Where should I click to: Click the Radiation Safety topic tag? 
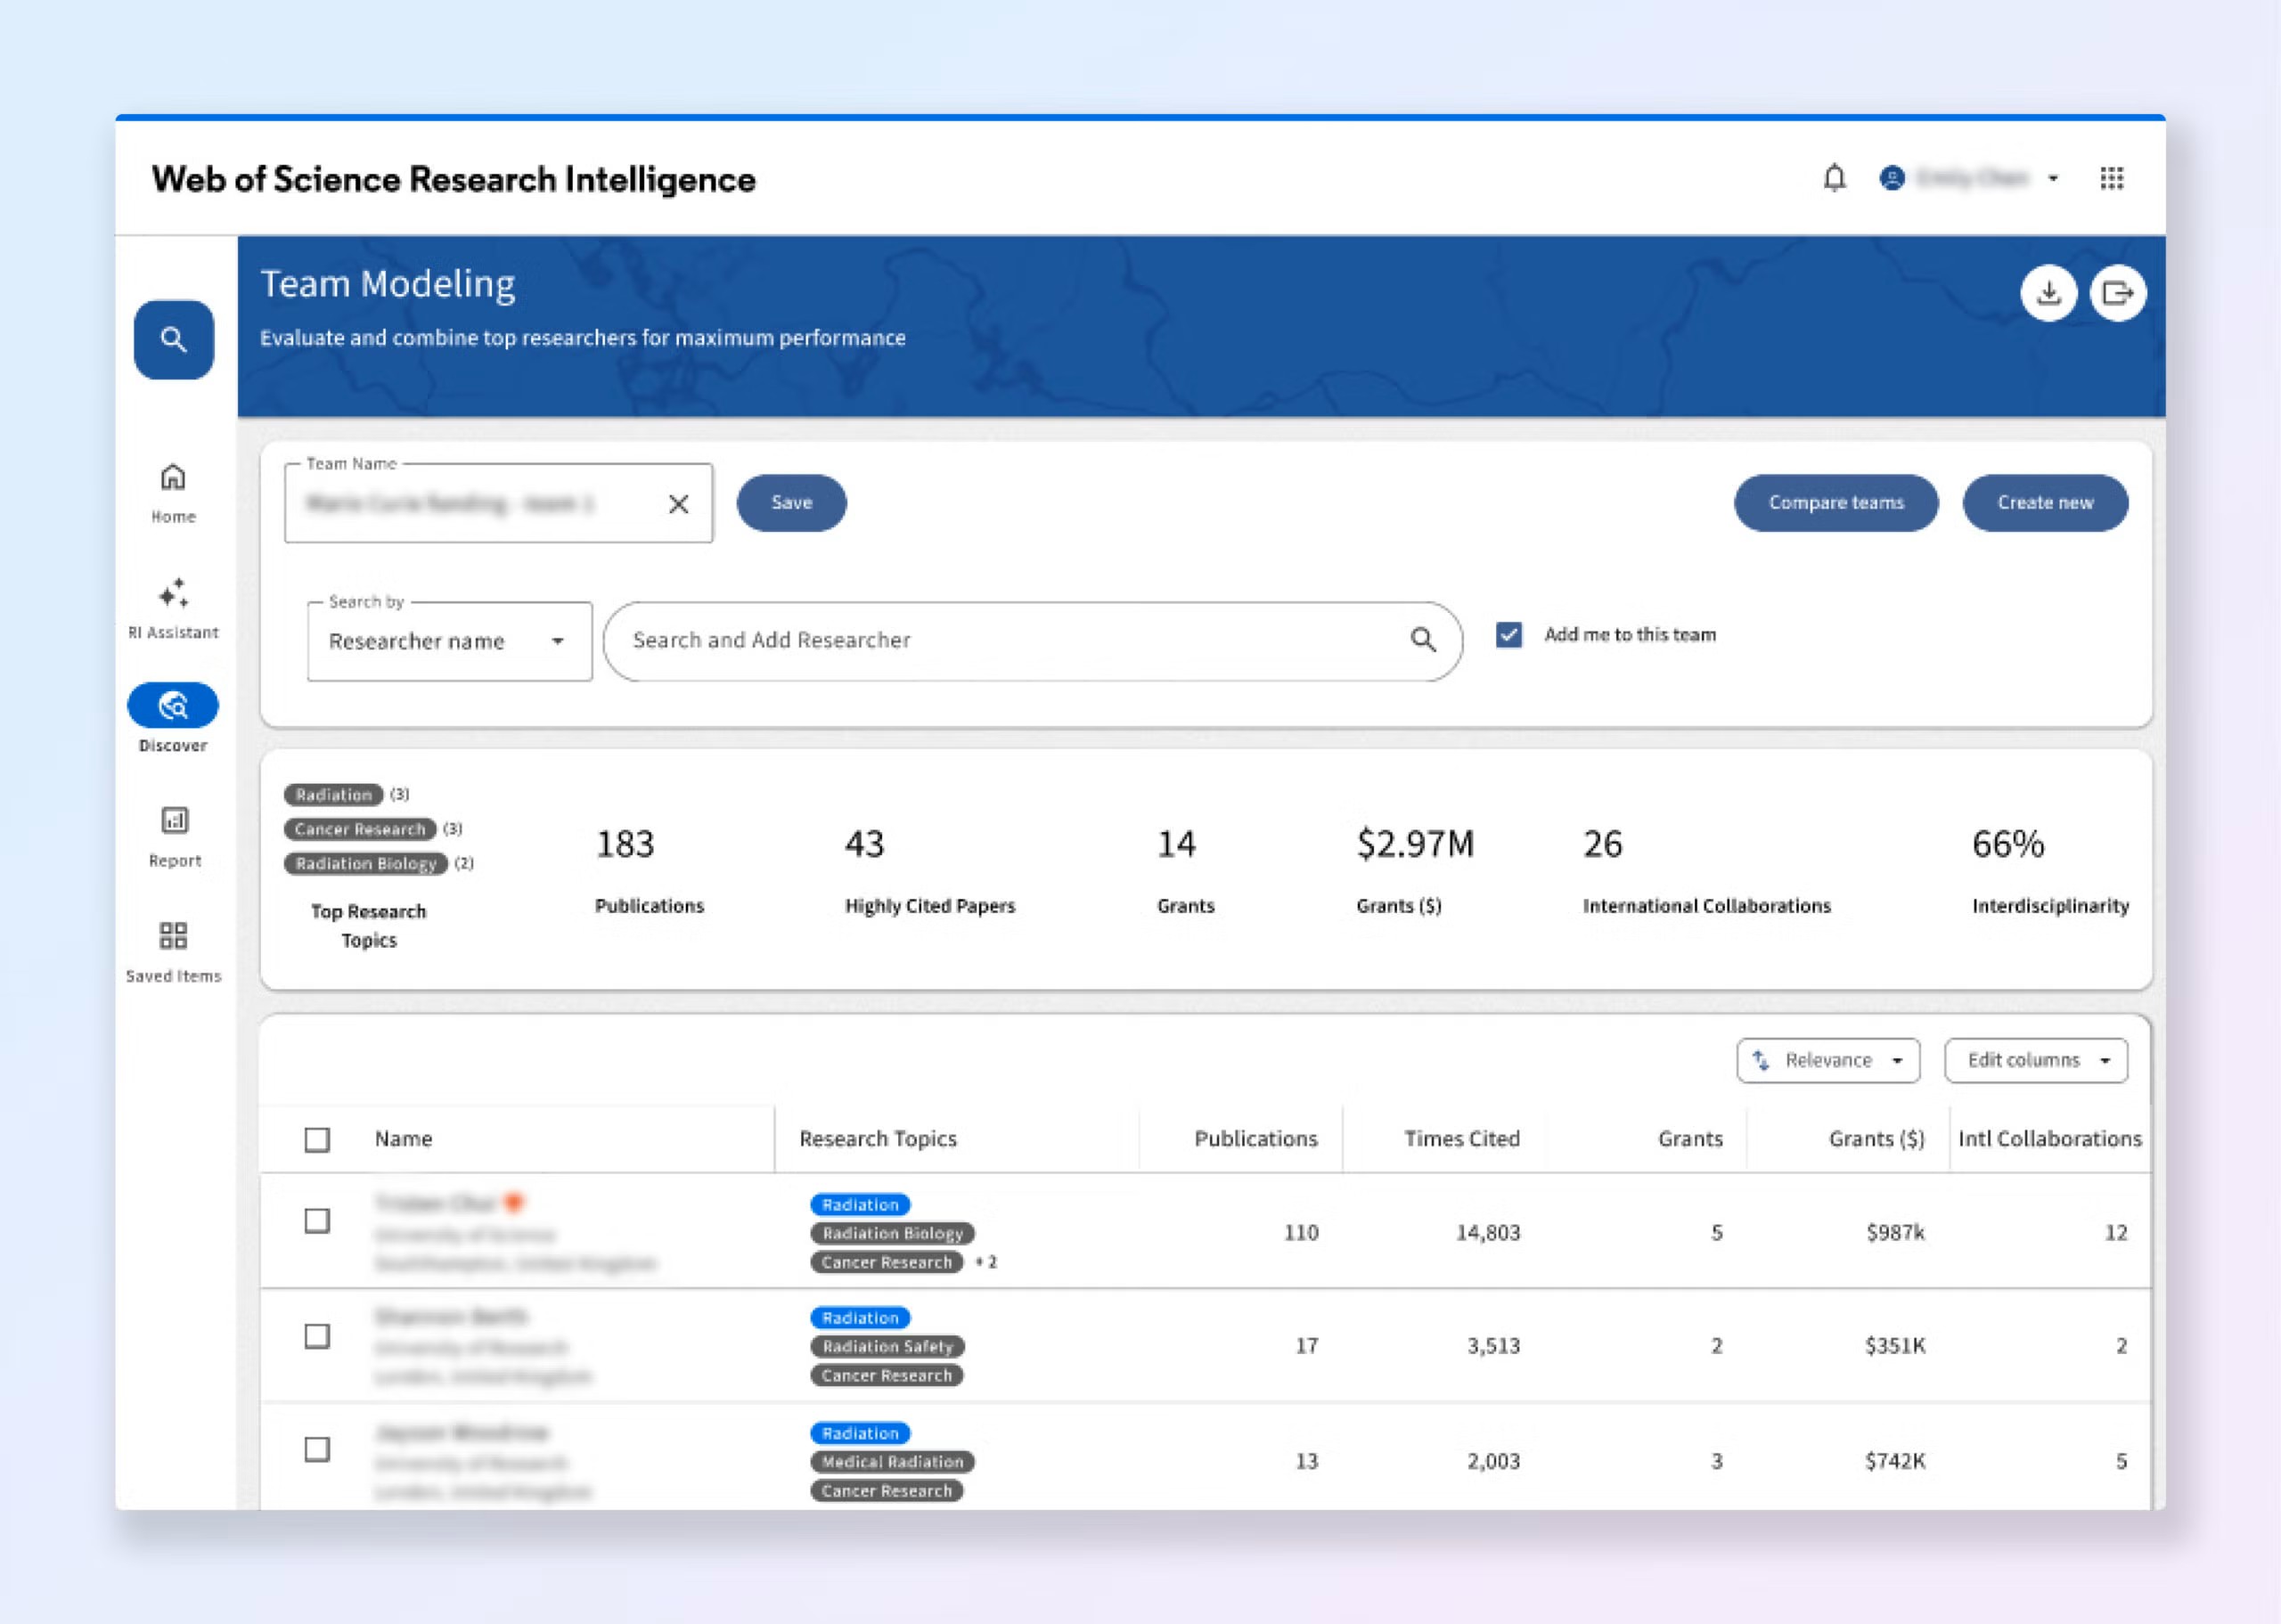click(888, 1347)
